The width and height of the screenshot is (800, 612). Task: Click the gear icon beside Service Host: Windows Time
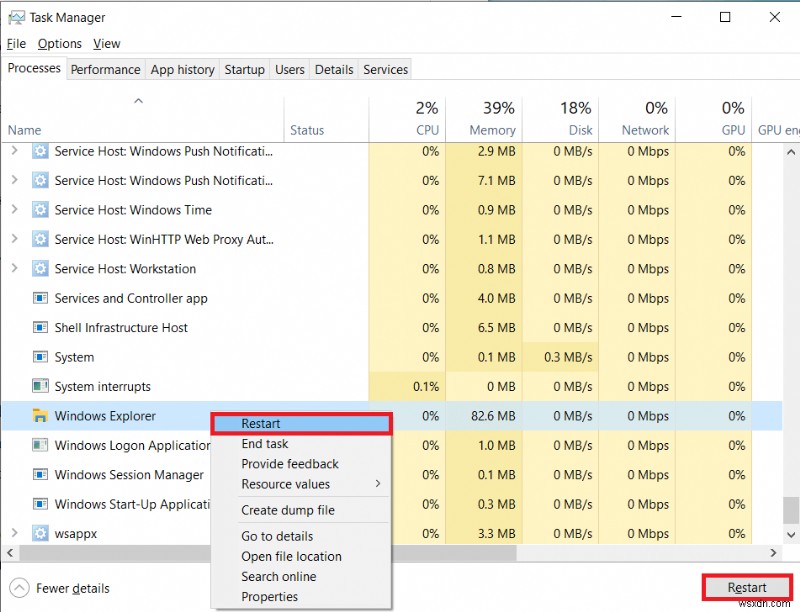pyautogui.click(x=40, y=210)
